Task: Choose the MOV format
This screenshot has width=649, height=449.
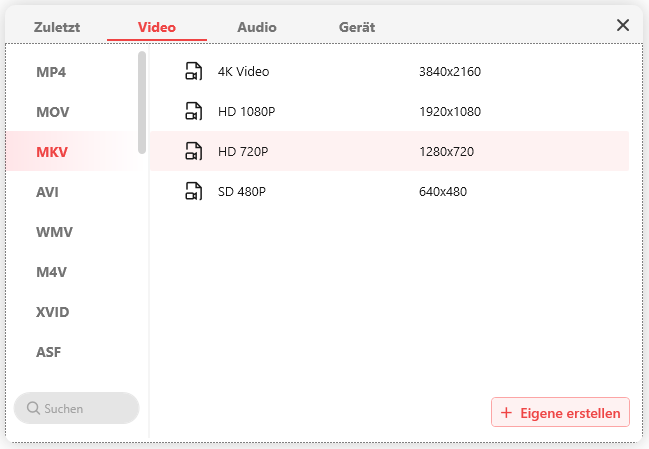Action: click(x=53, y=112)
